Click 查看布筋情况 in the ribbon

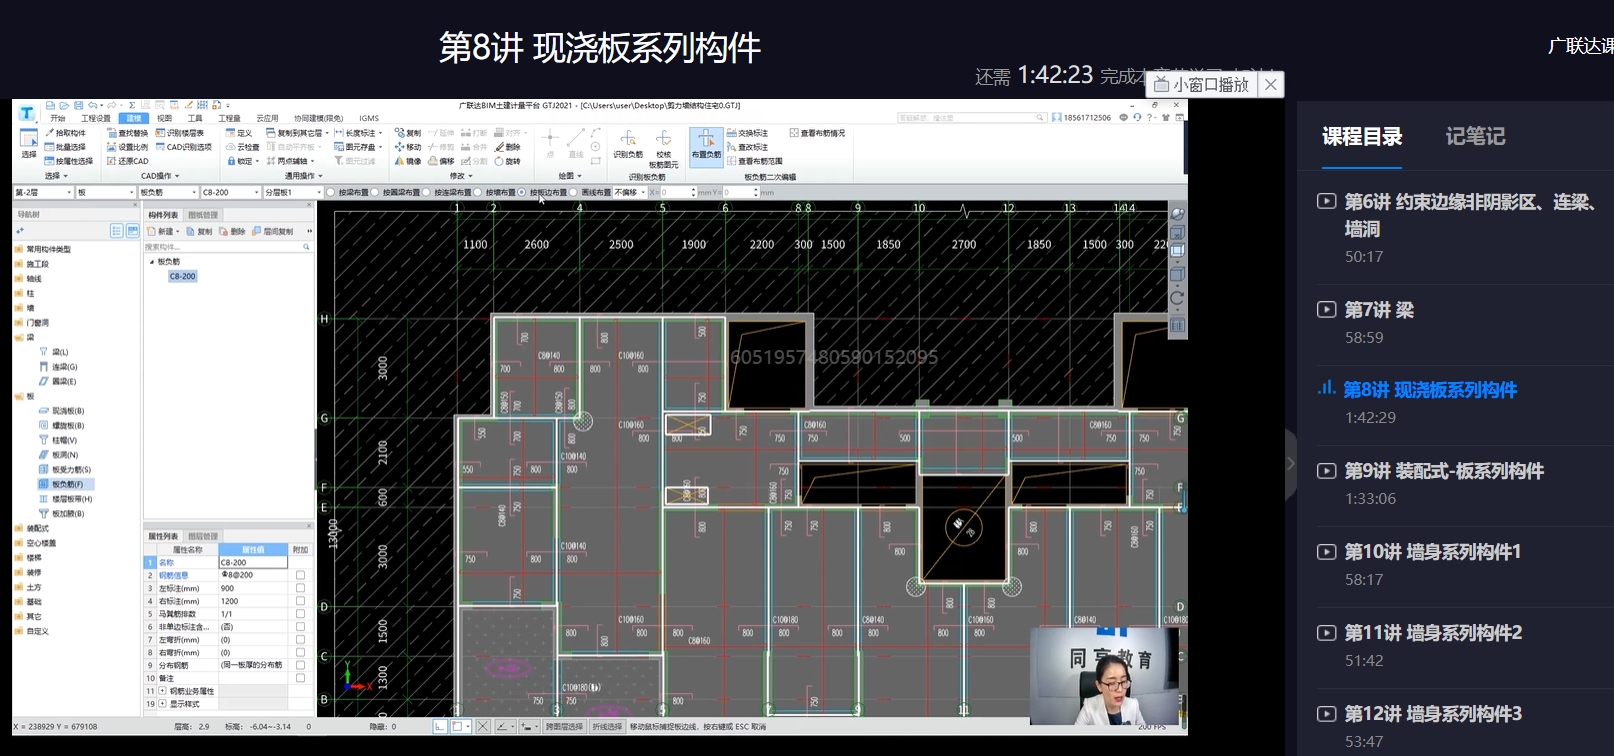coord(817,133)
